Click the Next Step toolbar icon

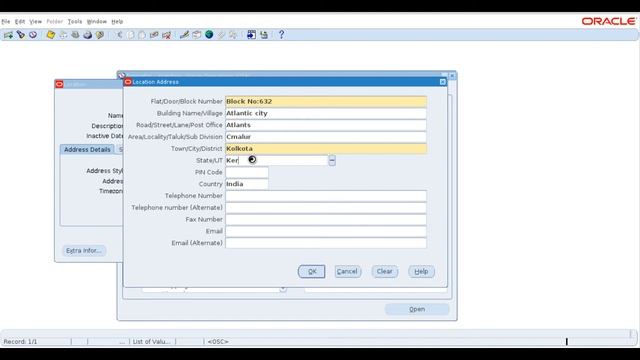pyautogui.click(x=63, y=35)
